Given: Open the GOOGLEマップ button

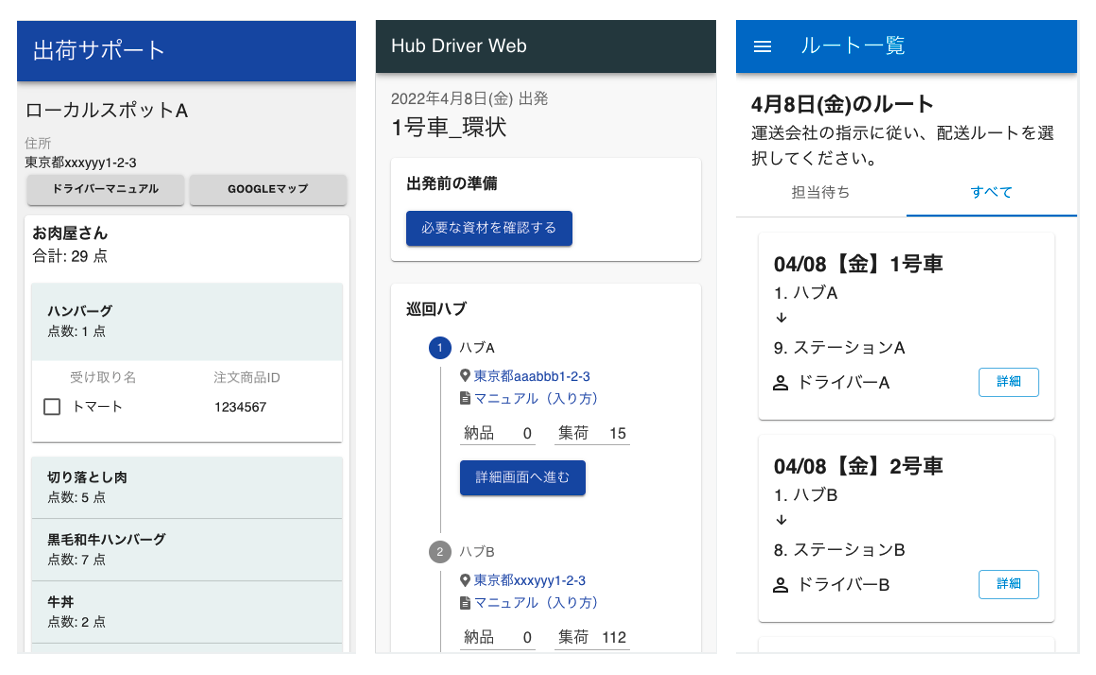Looking at the screenshot, I should pos(268,189).
